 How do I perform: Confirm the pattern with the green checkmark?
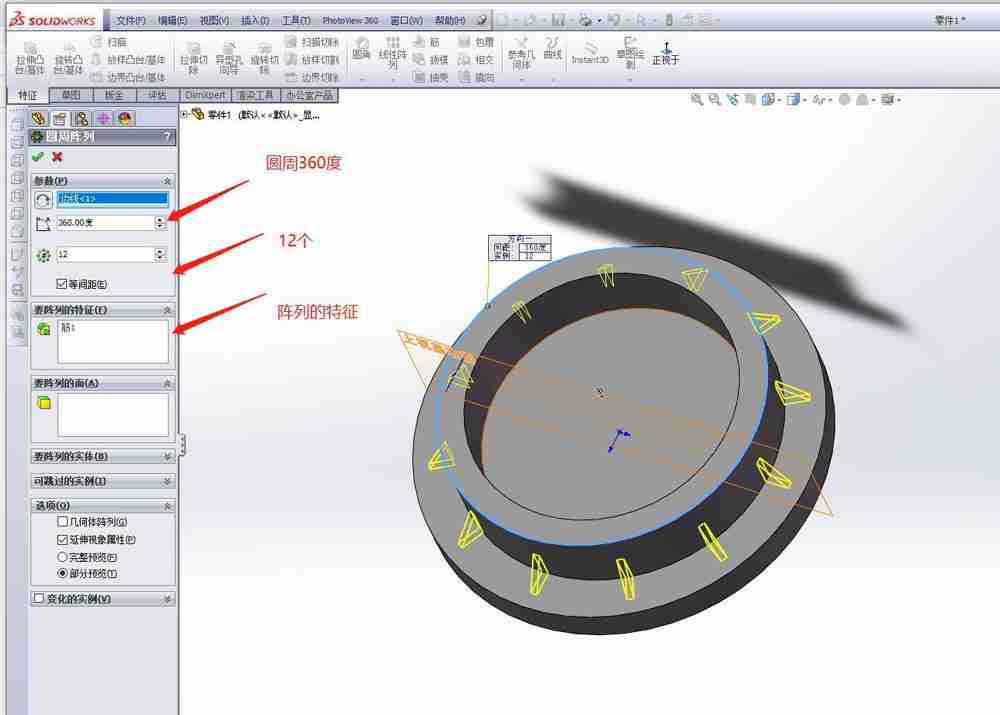(x=38, y=157)
